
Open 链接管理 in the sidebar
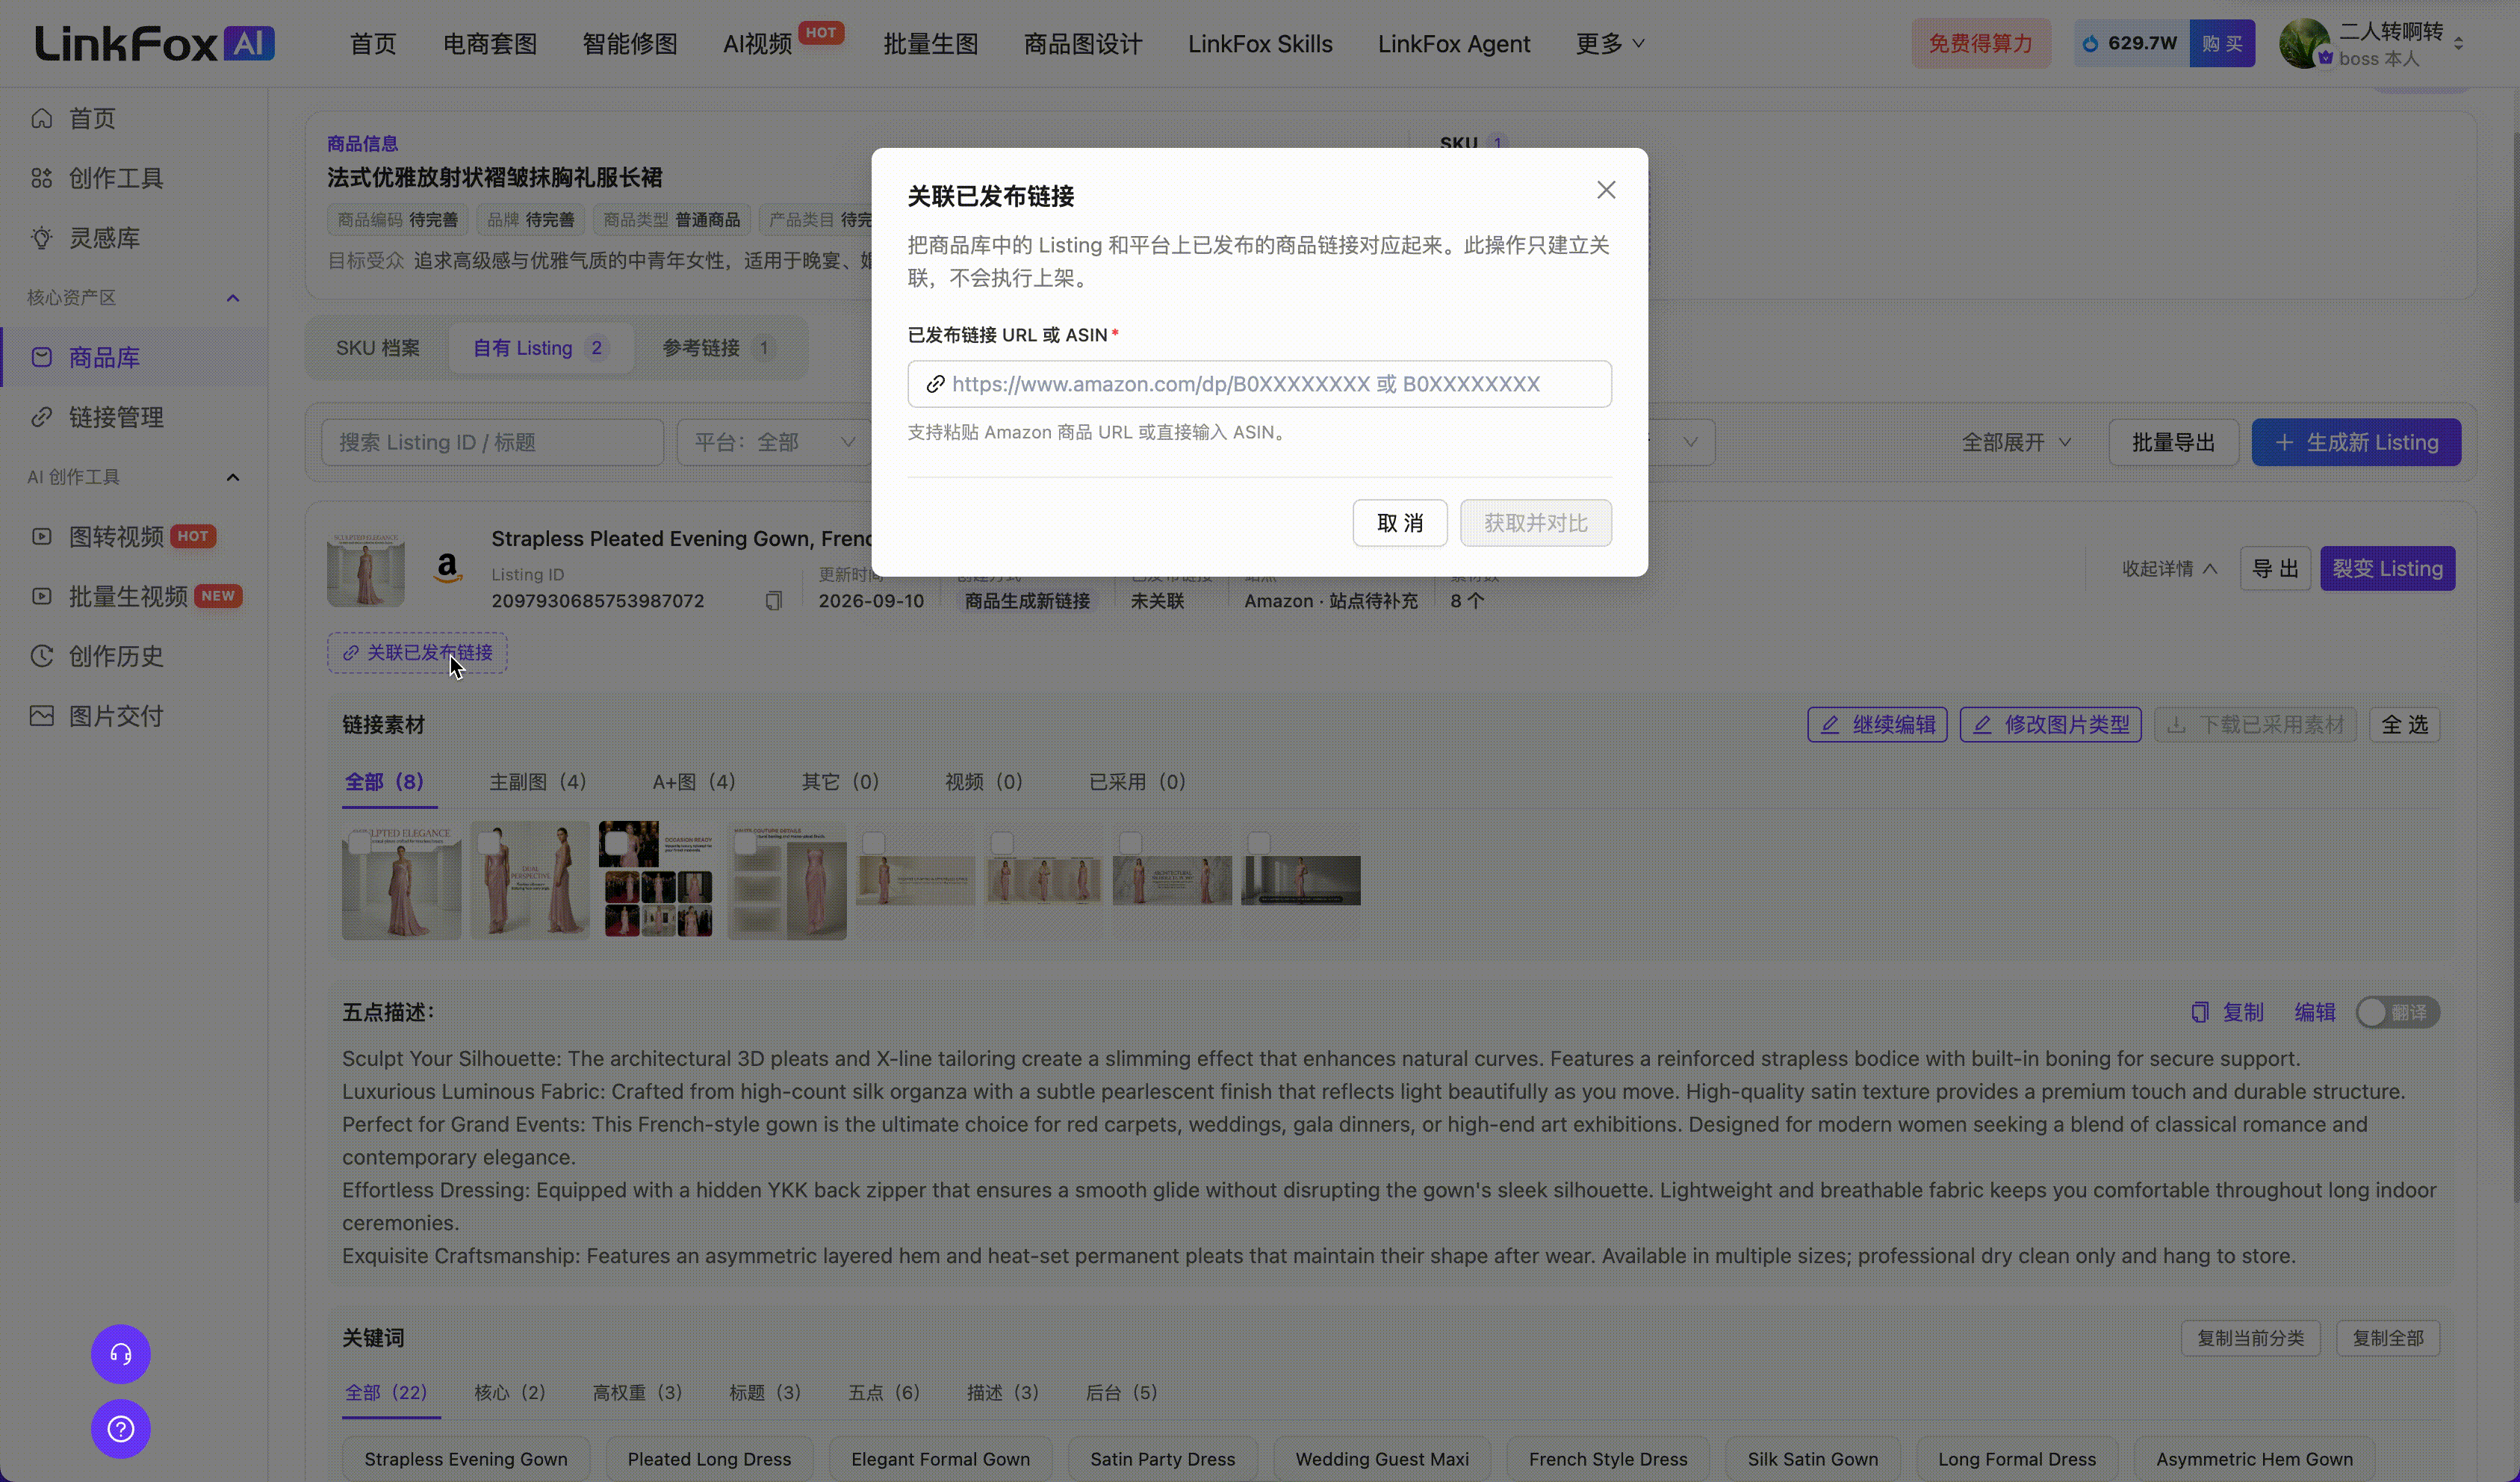115,417
